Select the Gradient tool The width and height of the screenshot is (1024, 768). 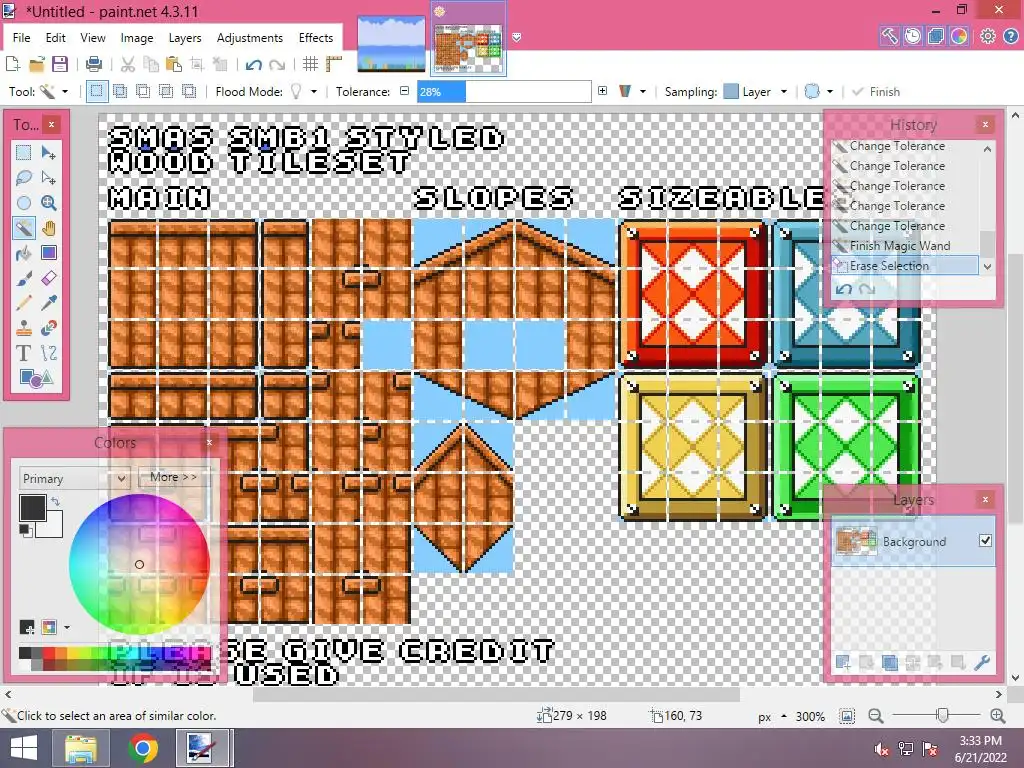[x=48, y=253]
